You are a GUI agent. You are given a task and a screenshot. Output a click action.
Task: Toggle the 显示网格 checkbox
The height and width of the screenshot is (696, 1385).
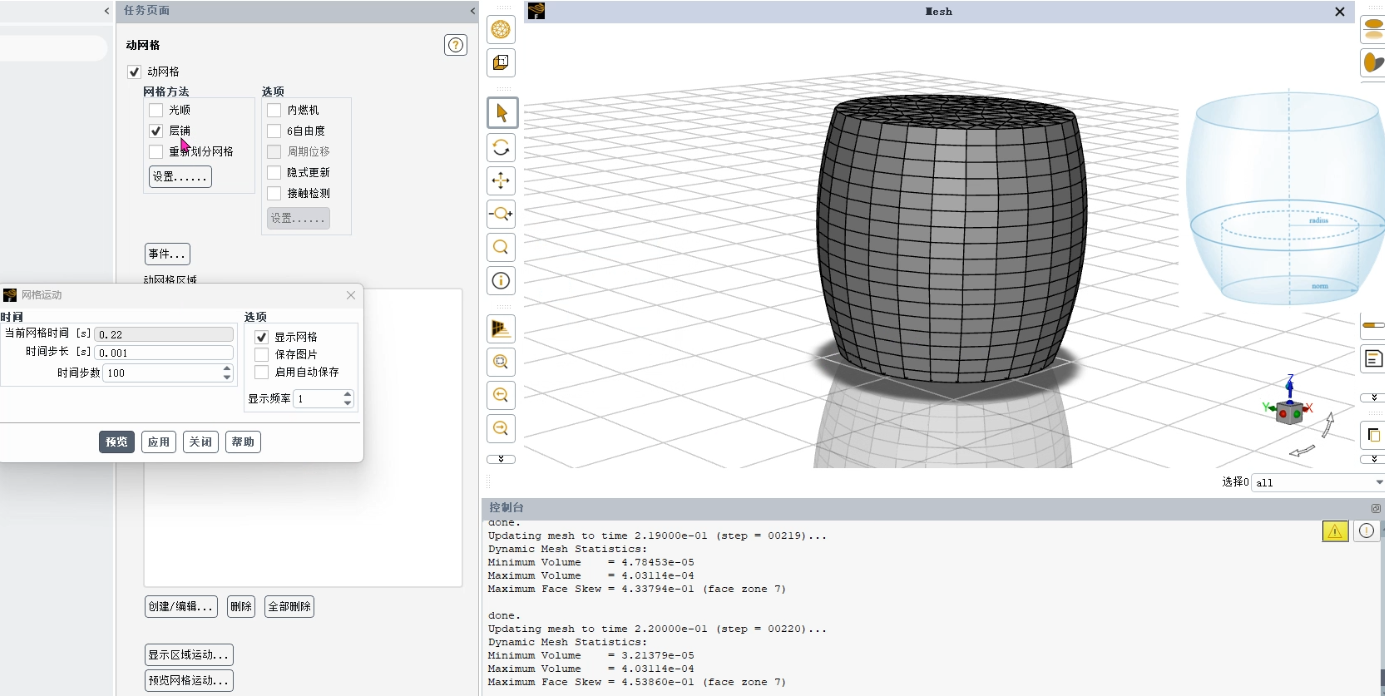pyautogui.click(x=262, y=337)
